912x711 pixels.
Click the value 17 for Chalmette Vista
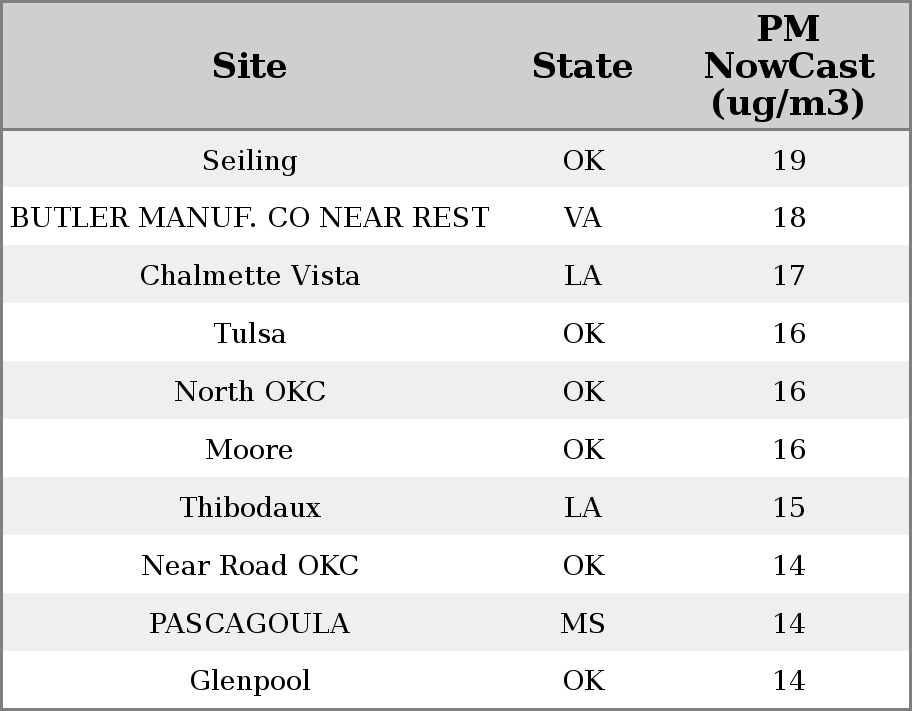(x=789, y=275)
